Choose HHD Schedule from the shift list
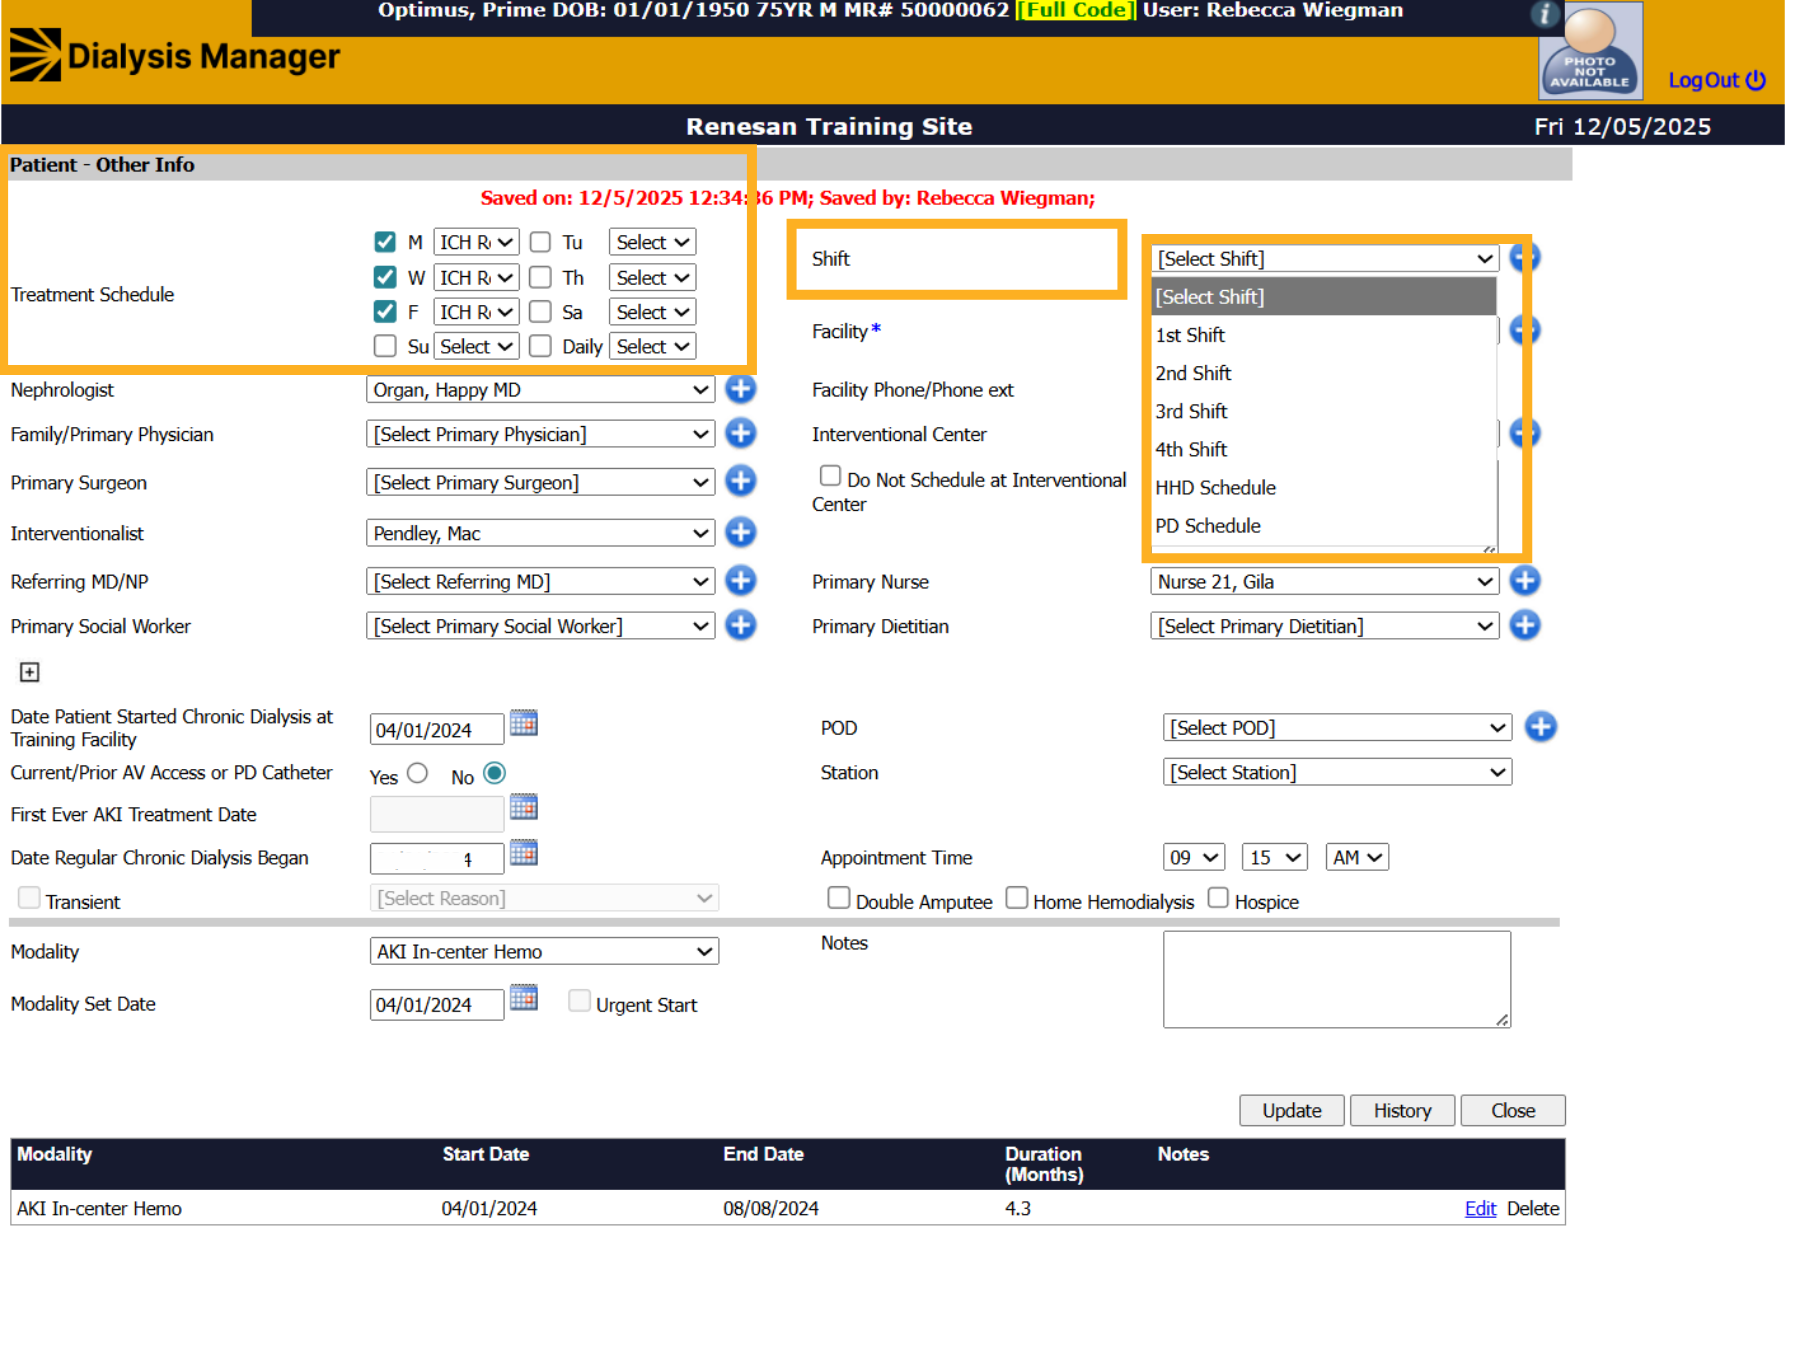The height and width of the screenshot is (1350, 1798). 1324,487
